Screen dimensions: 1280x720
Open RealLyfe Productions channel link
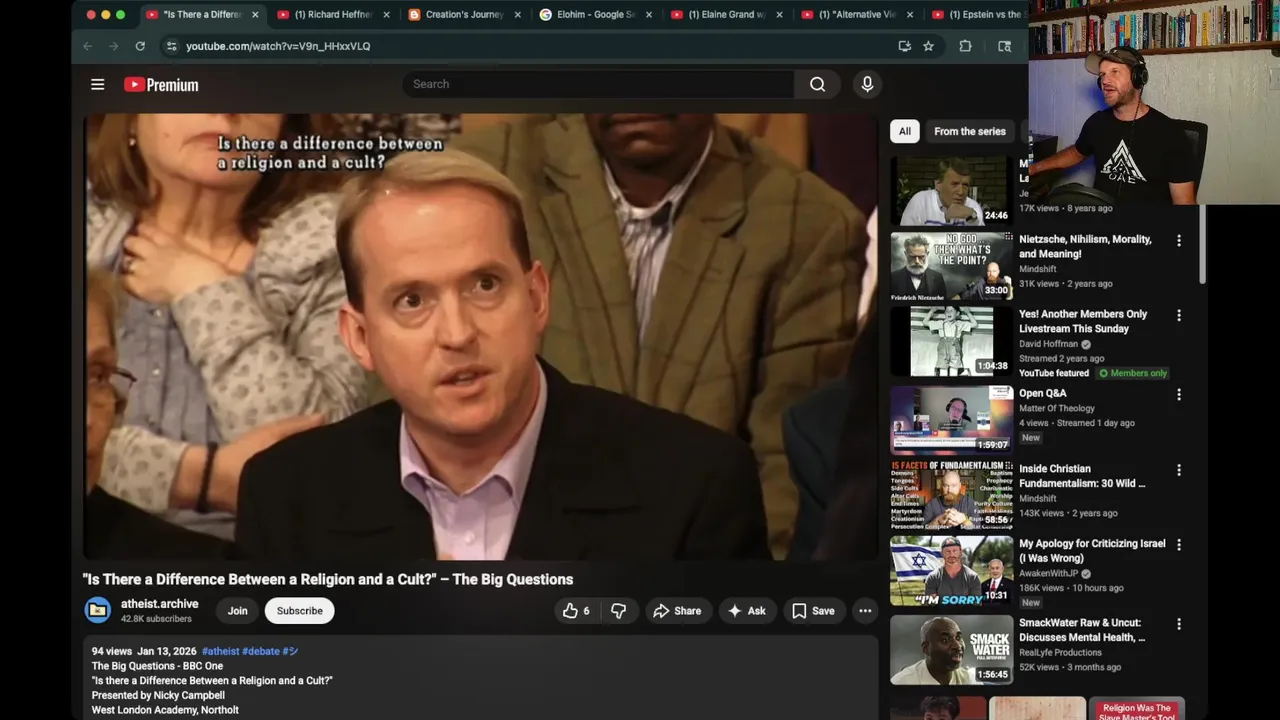point(1060,652)
